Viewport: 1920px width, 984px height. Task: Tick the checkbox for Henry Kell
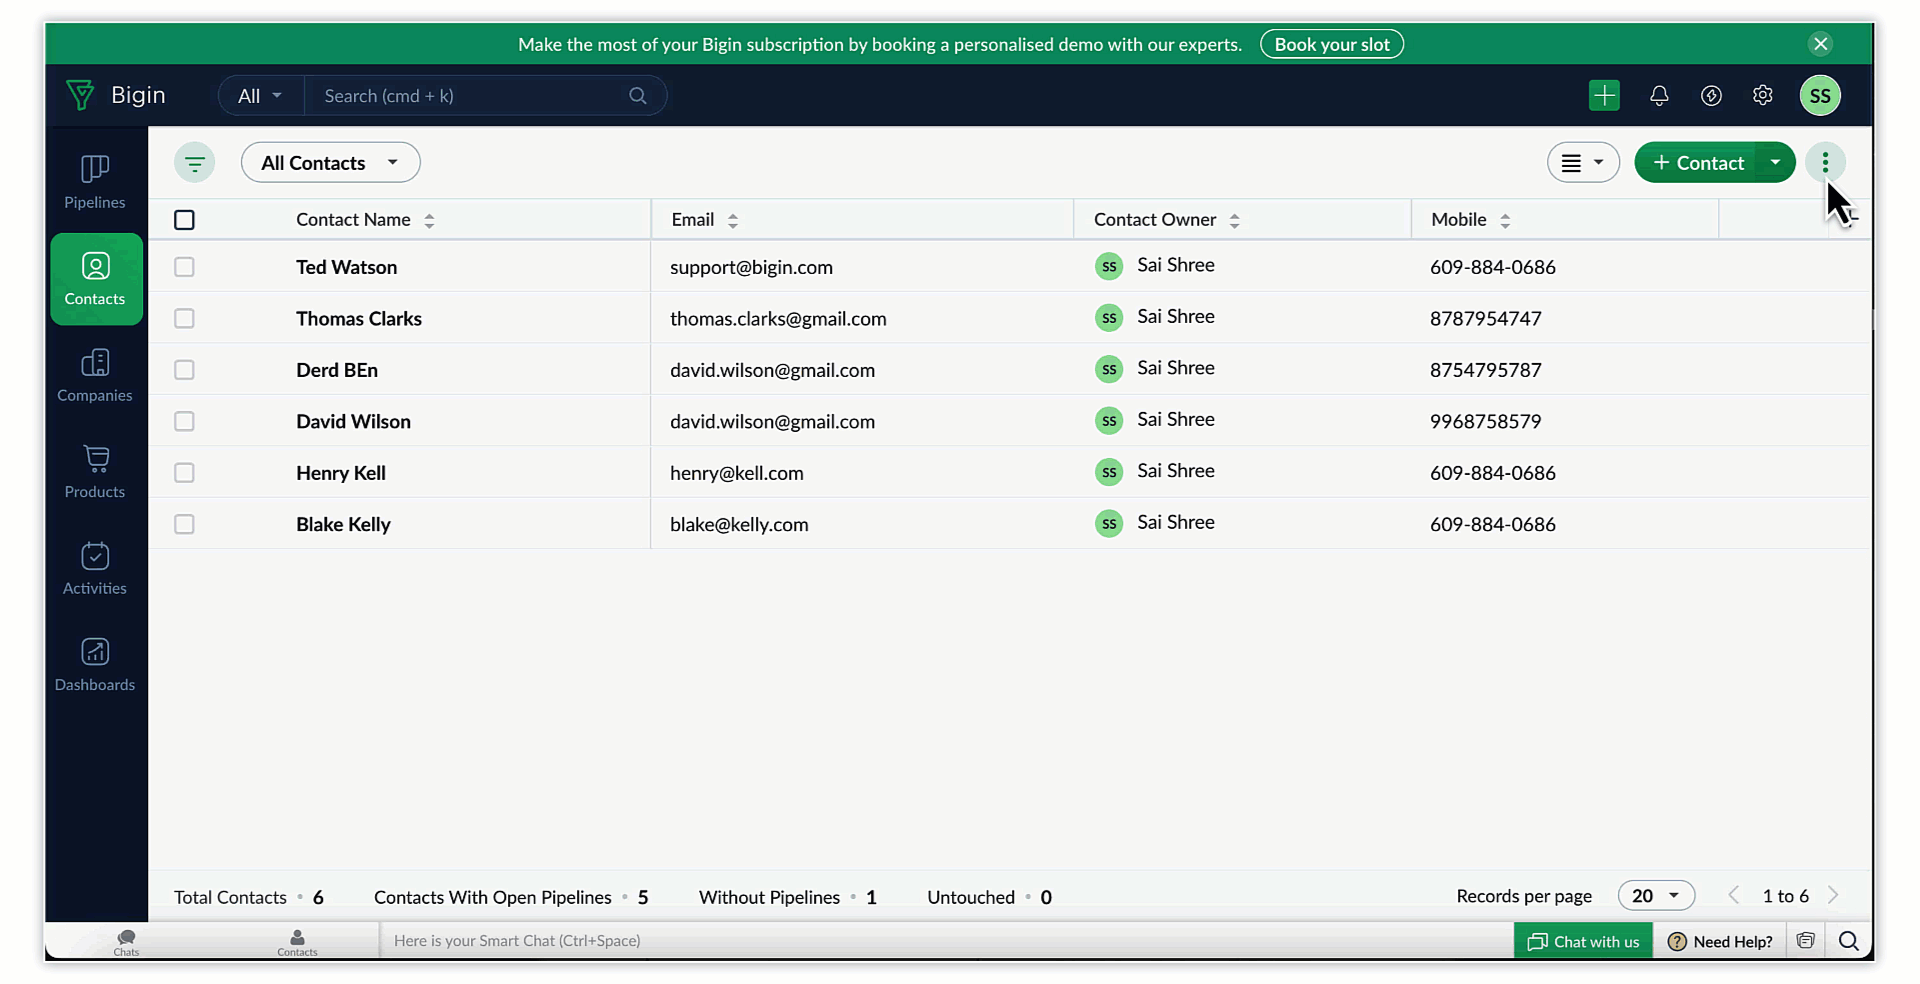click(184, 473)
